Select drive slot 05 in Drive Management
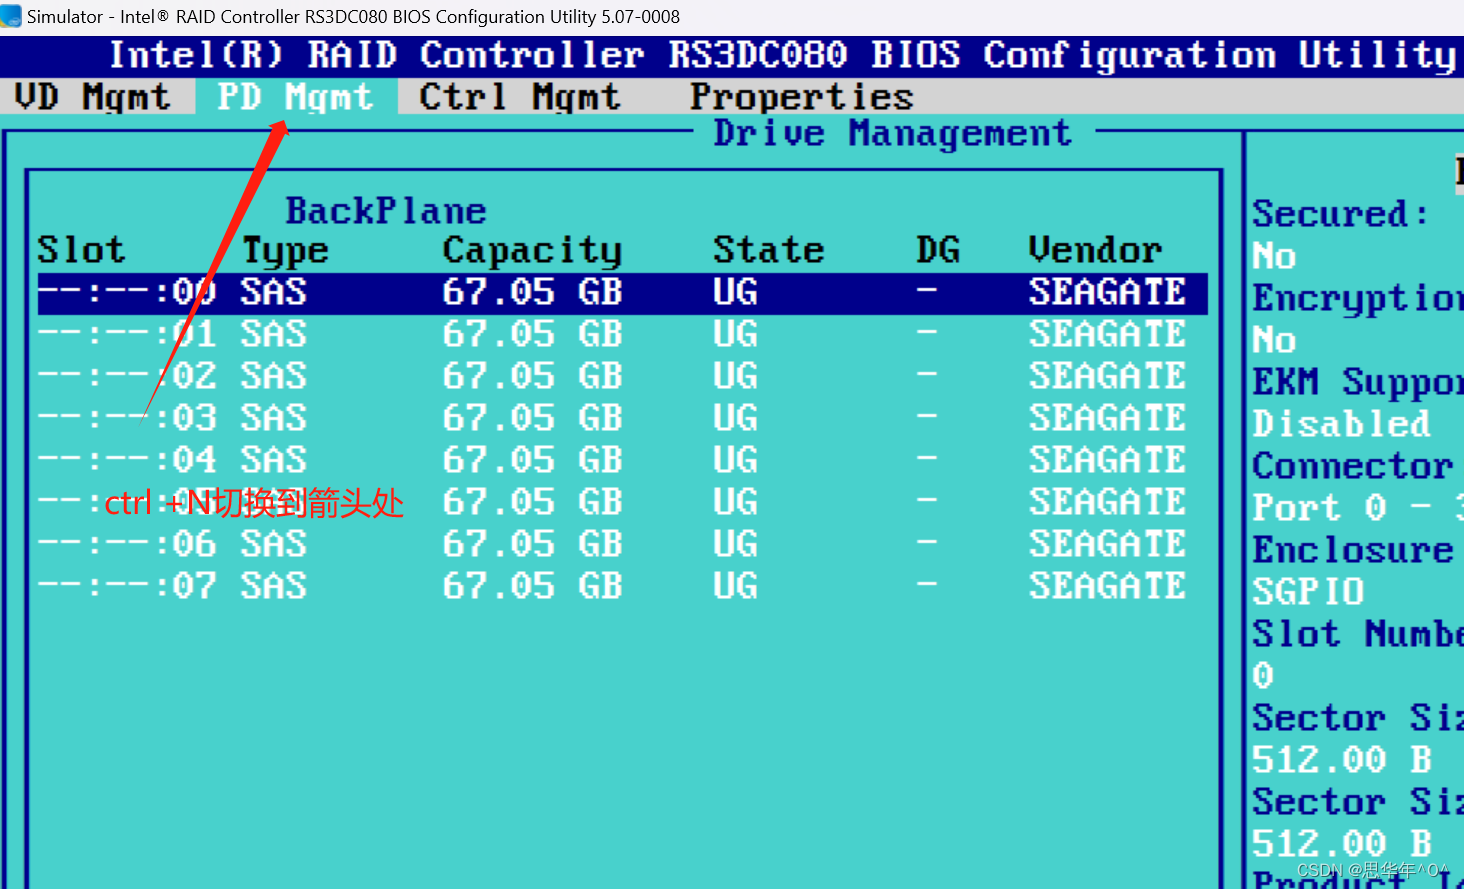This screenshot has height=889, width=1464. pyautogui.click(x=600, y=501)
